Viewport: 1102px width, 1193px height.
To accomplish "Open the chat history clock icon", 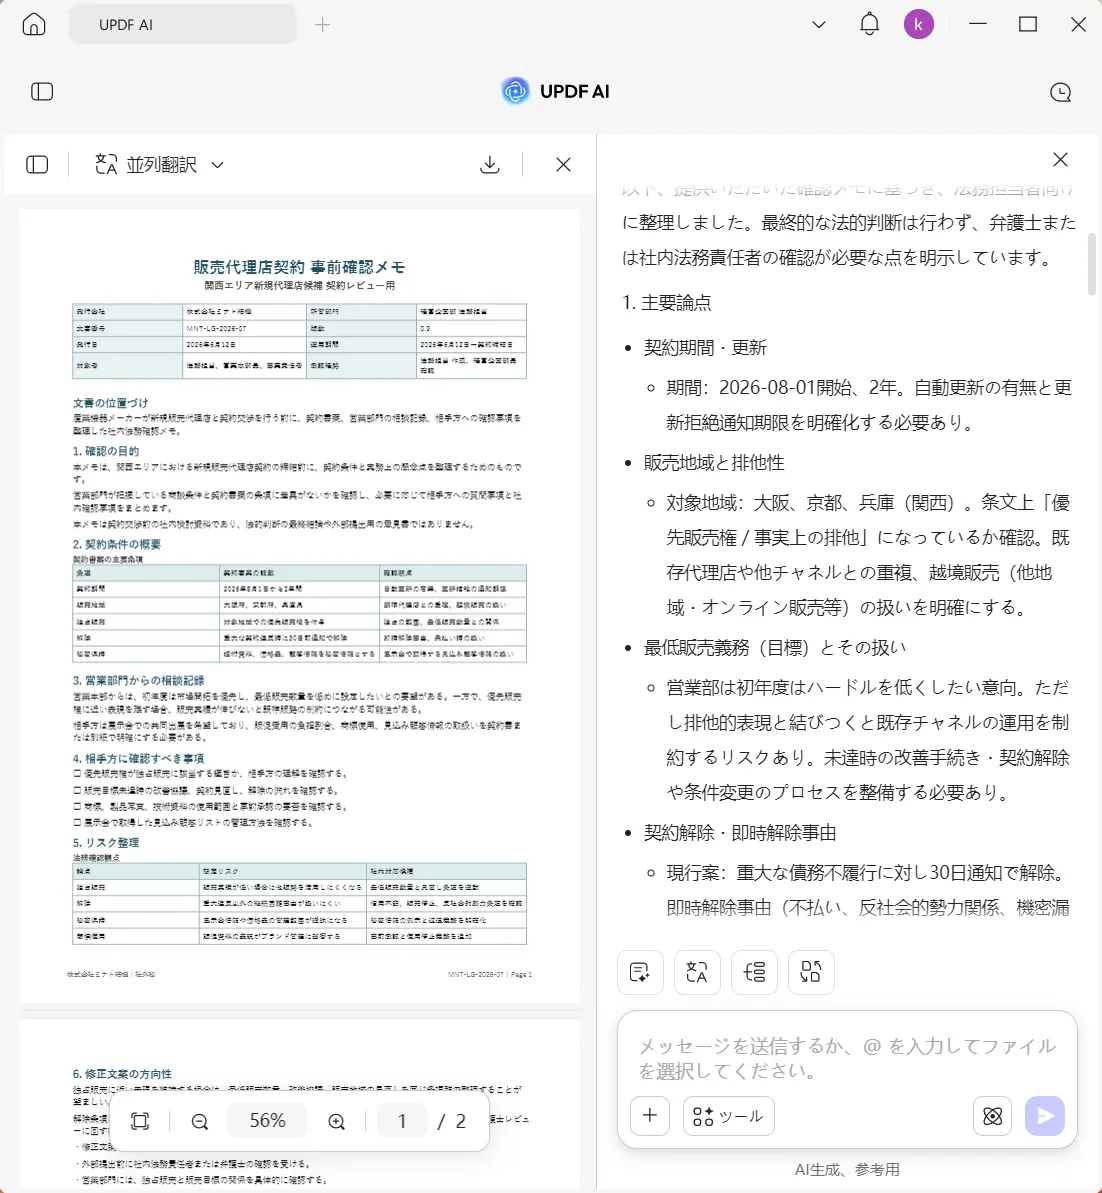I will [1060, 92].
